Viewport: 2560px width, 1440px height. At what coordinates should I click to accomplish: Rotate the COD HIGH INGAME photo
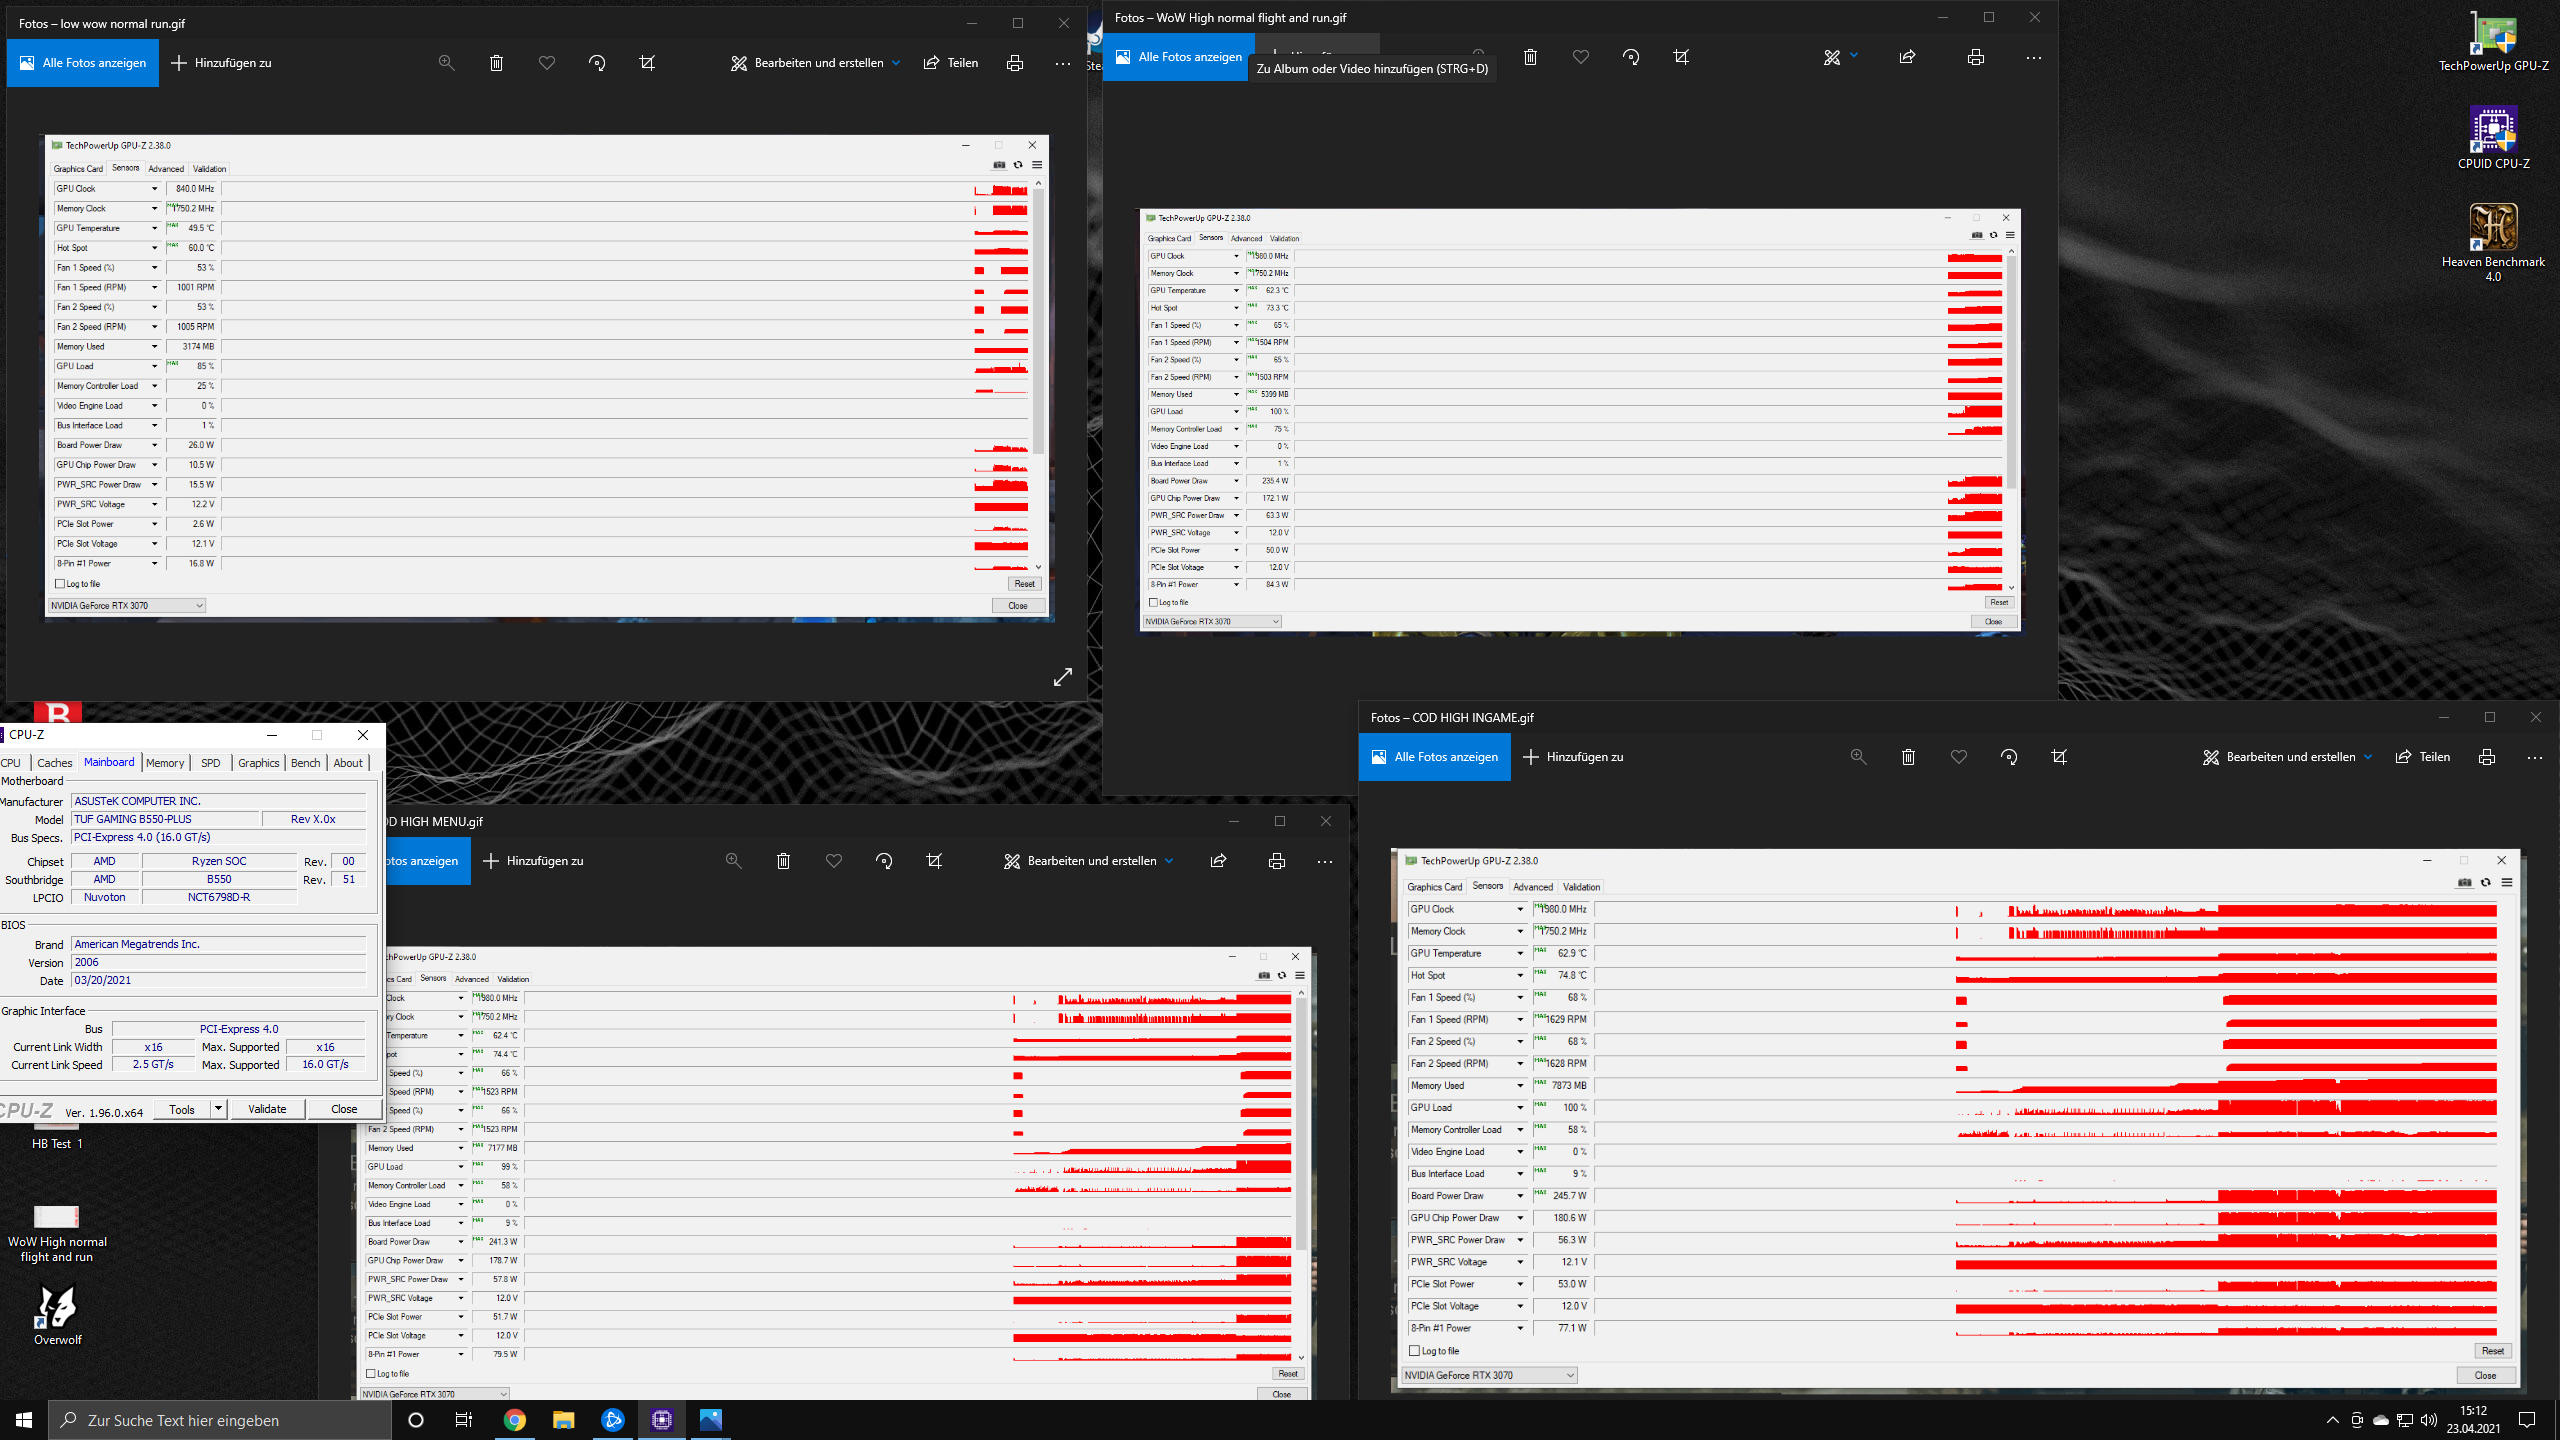[x=2009, y=757]
